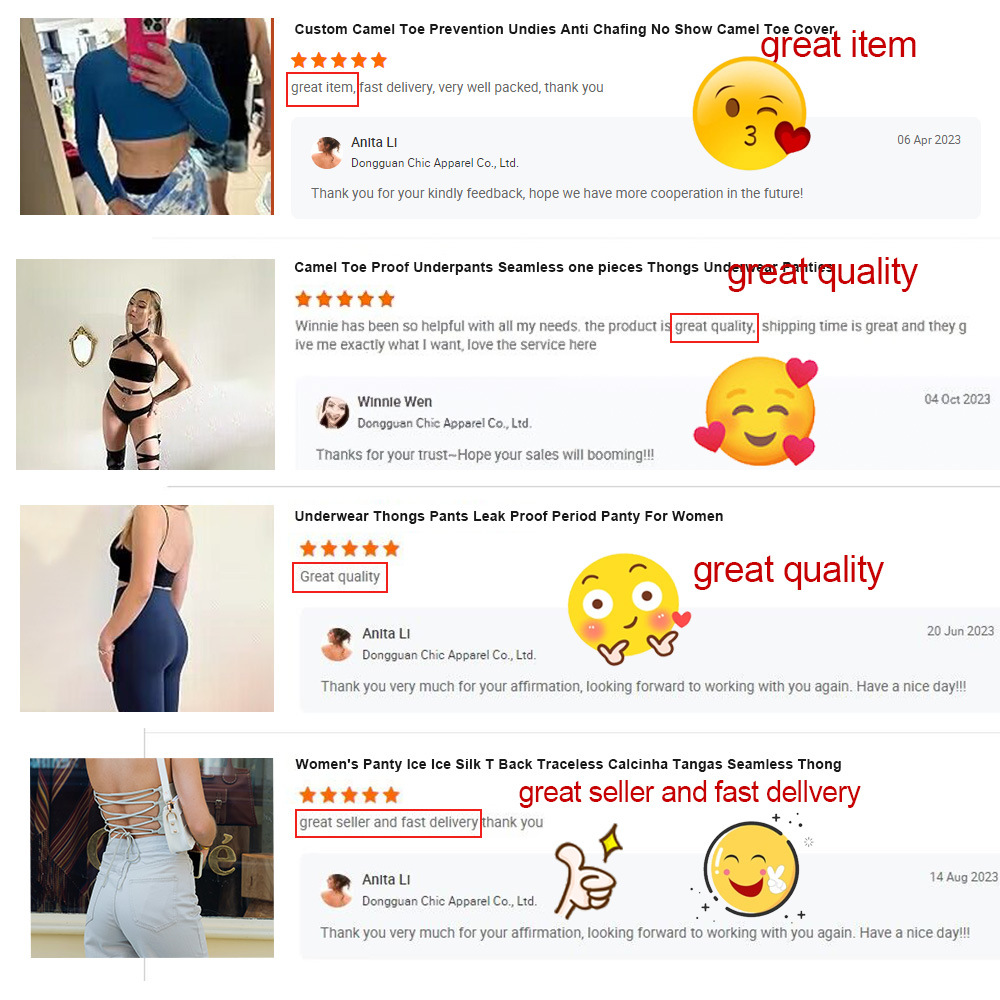Open Women's Panty Ice Silk T Back title

click(568, 764)
